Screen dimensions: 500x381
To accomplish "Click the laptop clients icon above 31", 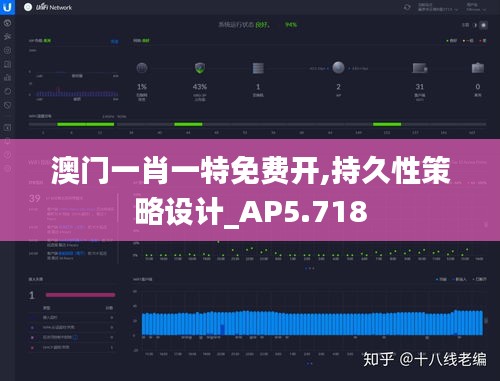I will [420, 68].
